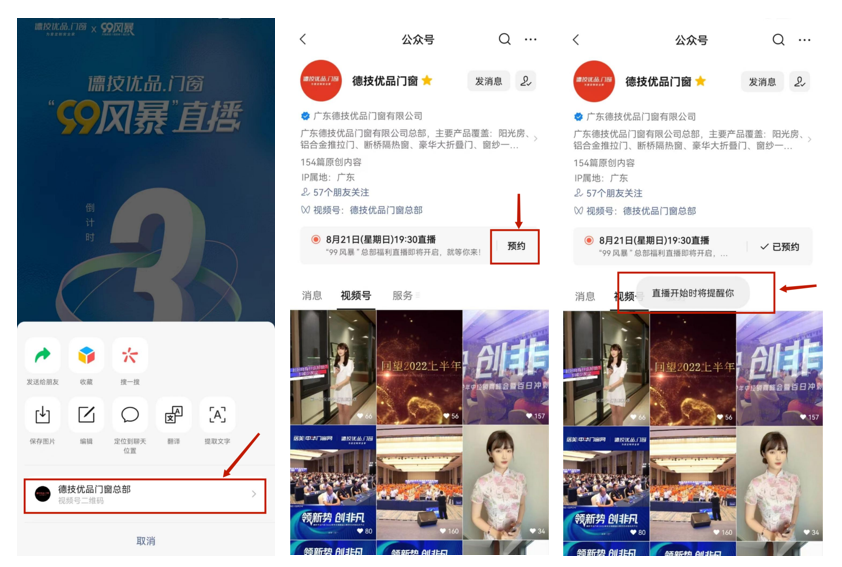Tap 定位到聊天位置 chat bubble icon

click(x=130, y=415)
